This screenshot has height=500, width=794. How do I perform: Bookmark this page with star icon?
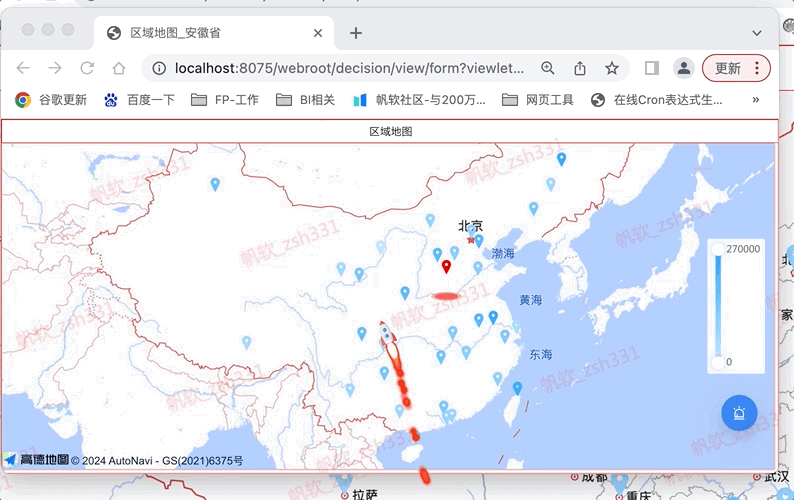(612, 68)
